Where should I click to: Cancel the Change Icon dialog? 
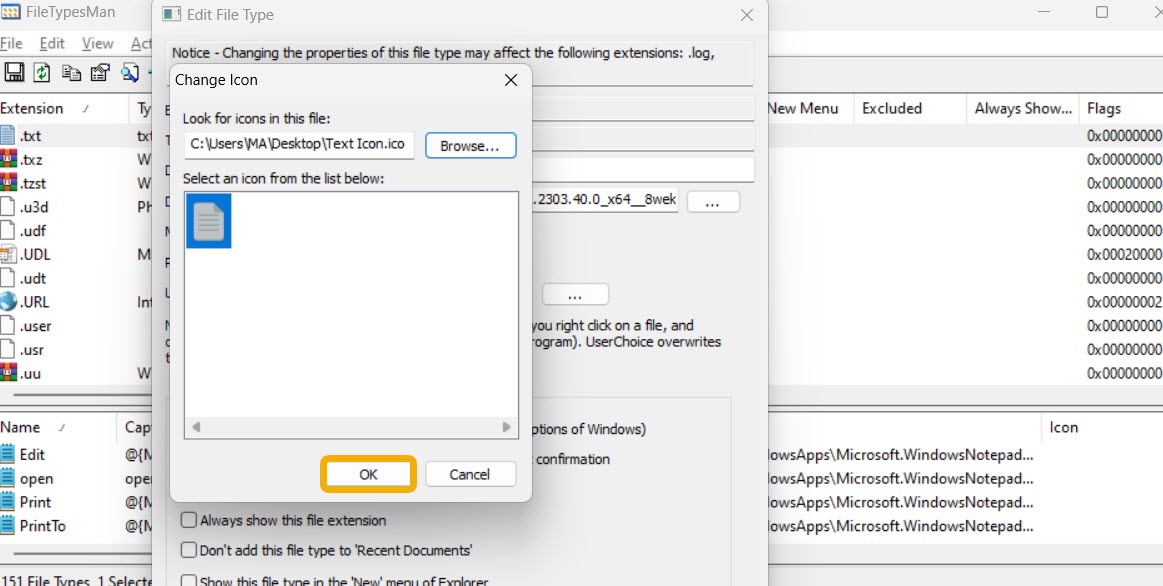coord(470,473)
